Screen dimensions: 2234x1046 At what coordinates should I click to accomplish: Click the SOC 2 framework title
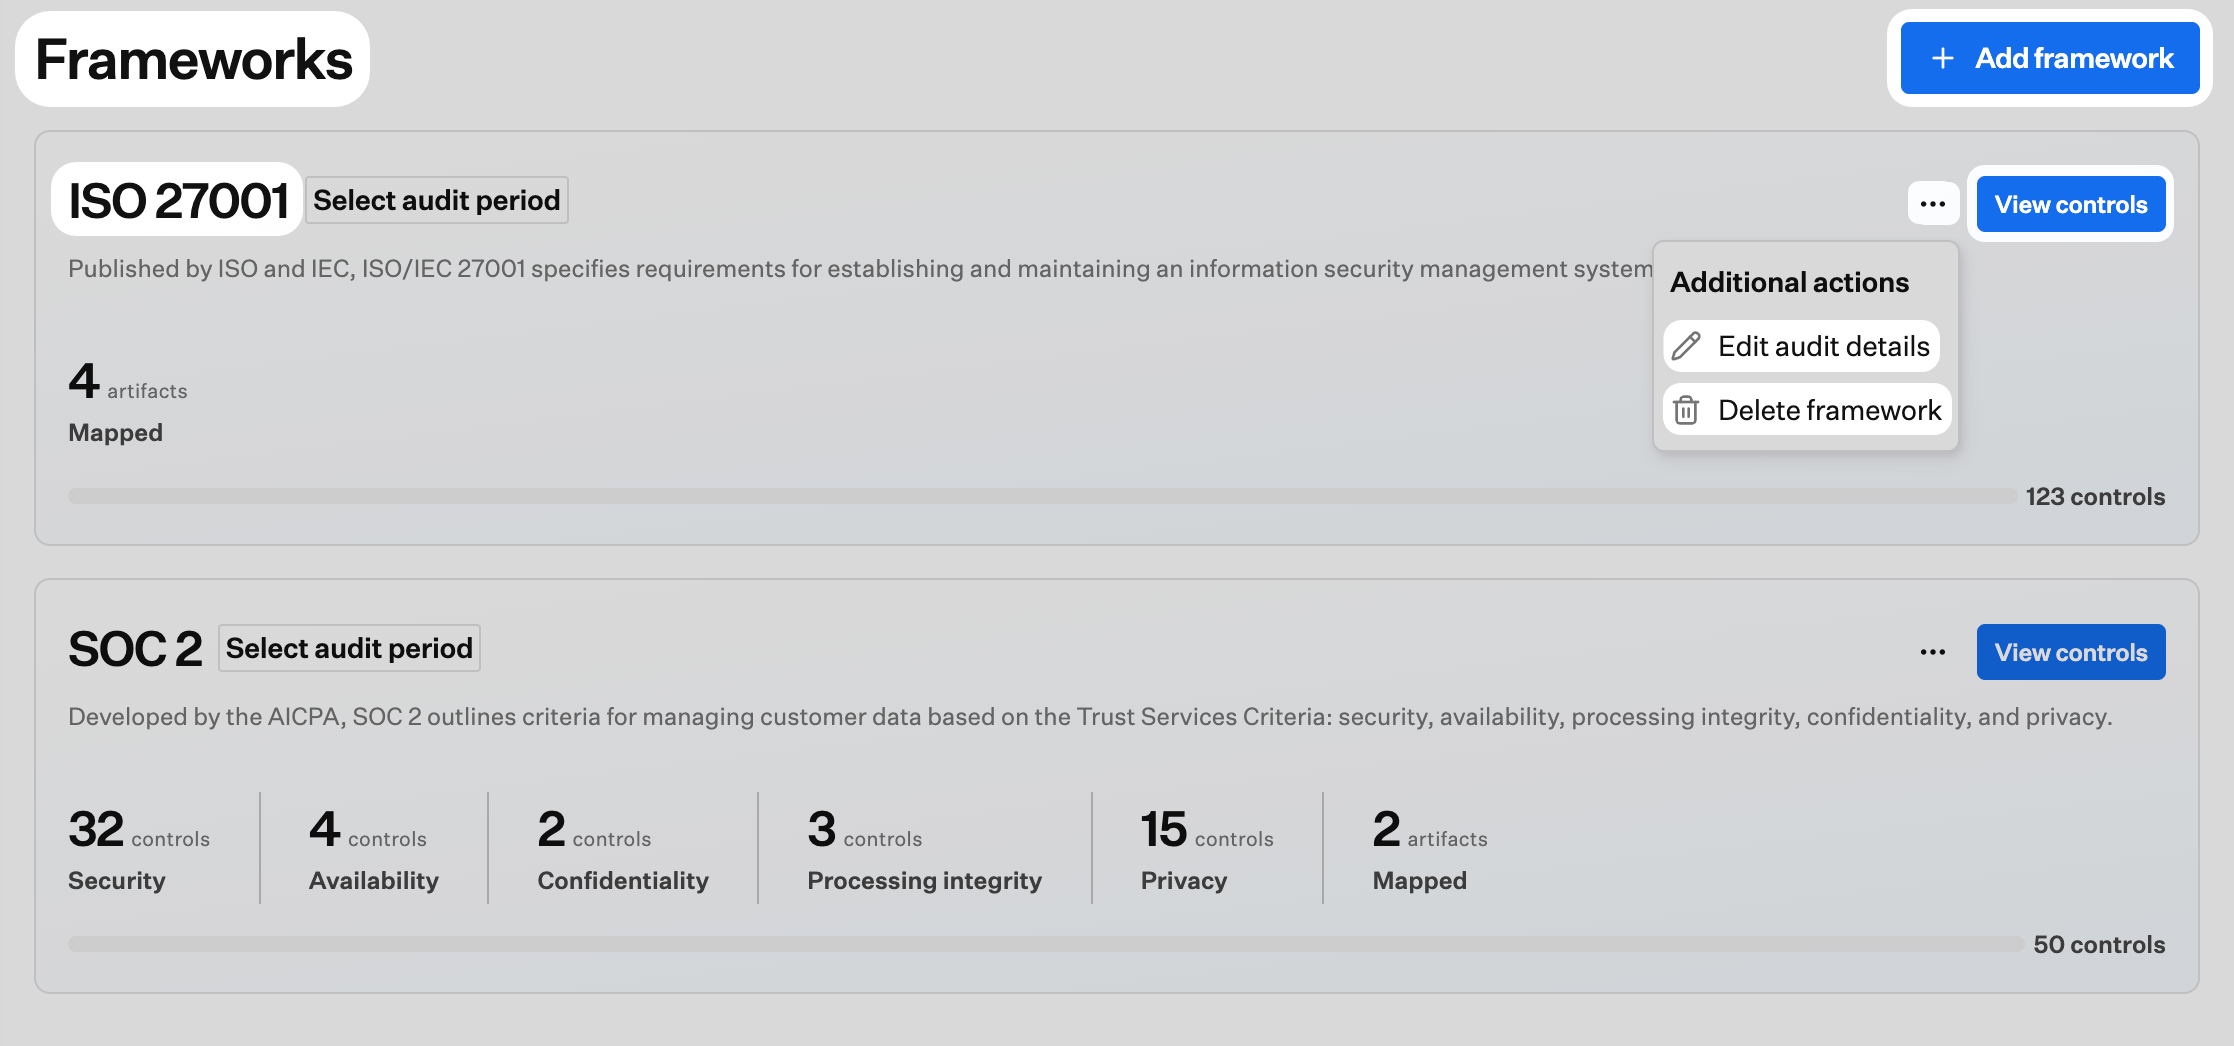tap(135, 648)
